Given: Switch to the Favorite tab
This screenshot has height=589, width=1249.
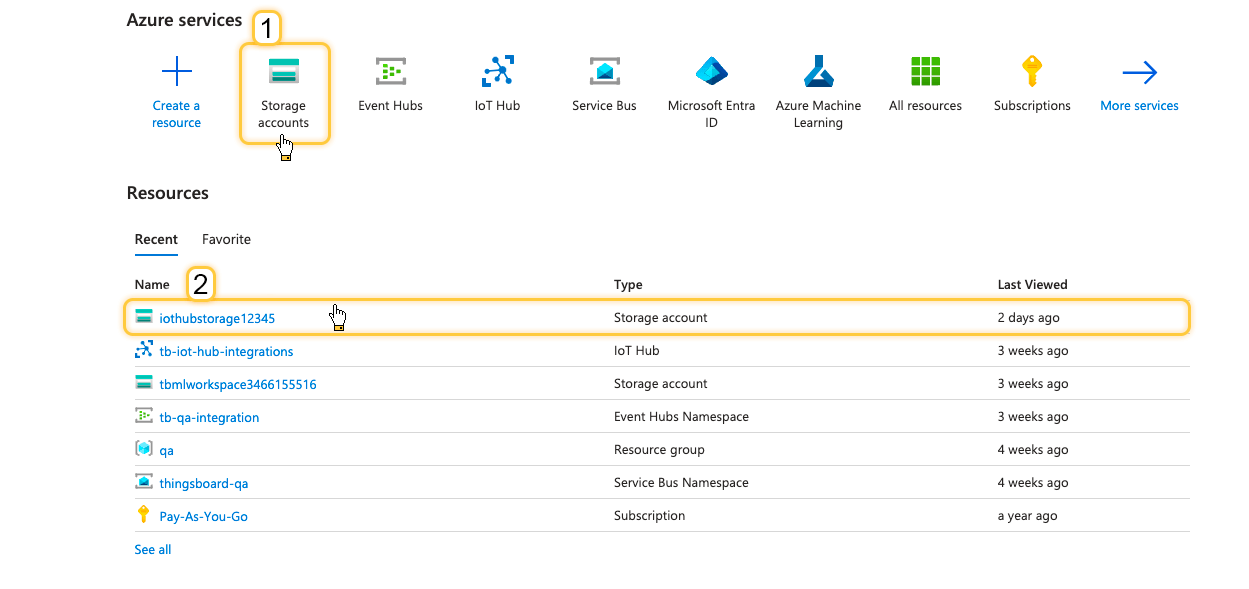Looking at the screenshot, I should (226, 240).
